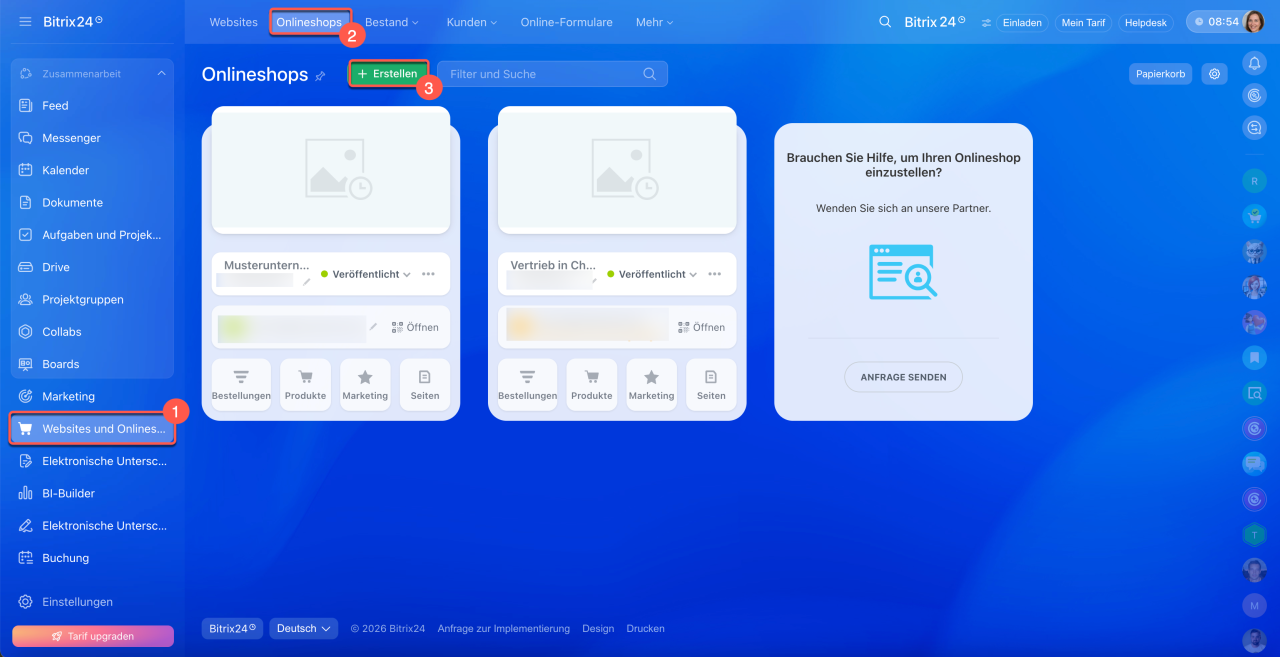Screen dimensions: 1280x657
Task: Click the green R avatar in right panel
Action: point(1254,181)
